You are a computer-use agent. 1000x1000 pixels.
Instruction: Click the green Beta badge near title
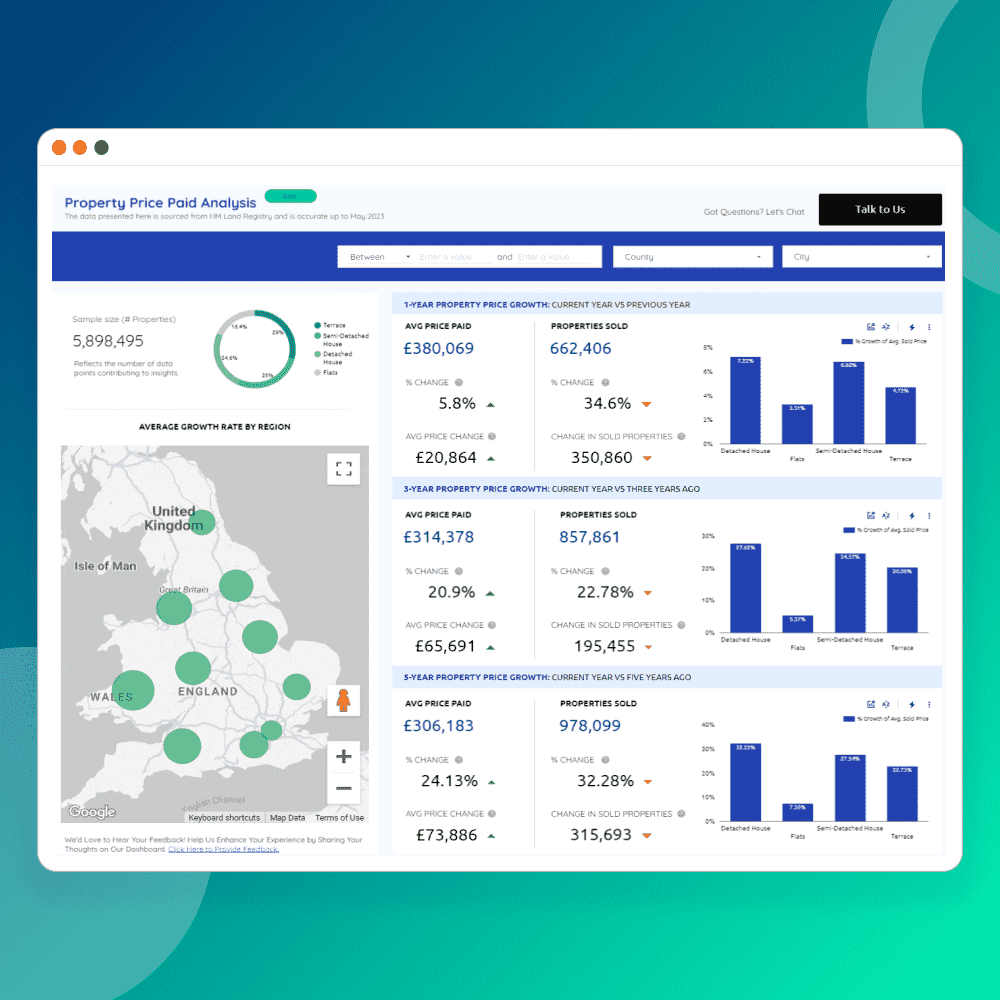290,196
